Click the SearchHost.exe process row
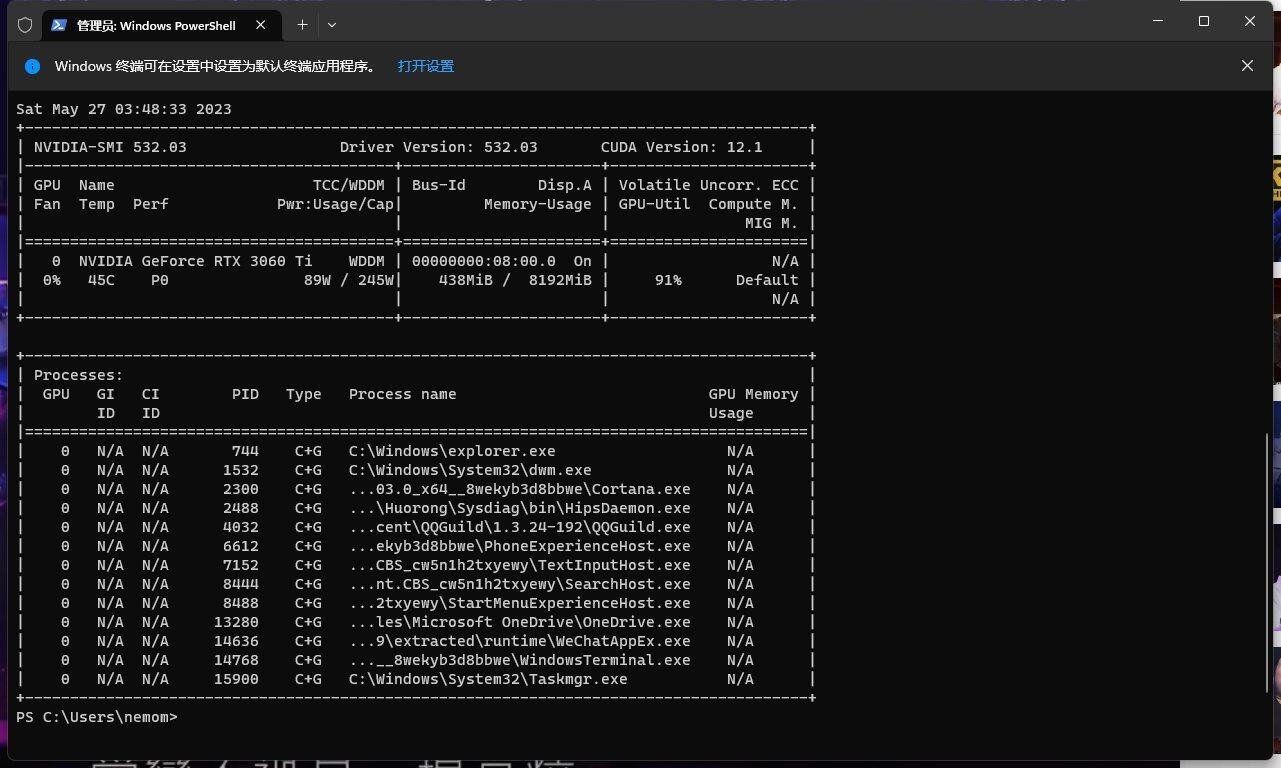Viewport: 1281px width, 768px height. 416,584
